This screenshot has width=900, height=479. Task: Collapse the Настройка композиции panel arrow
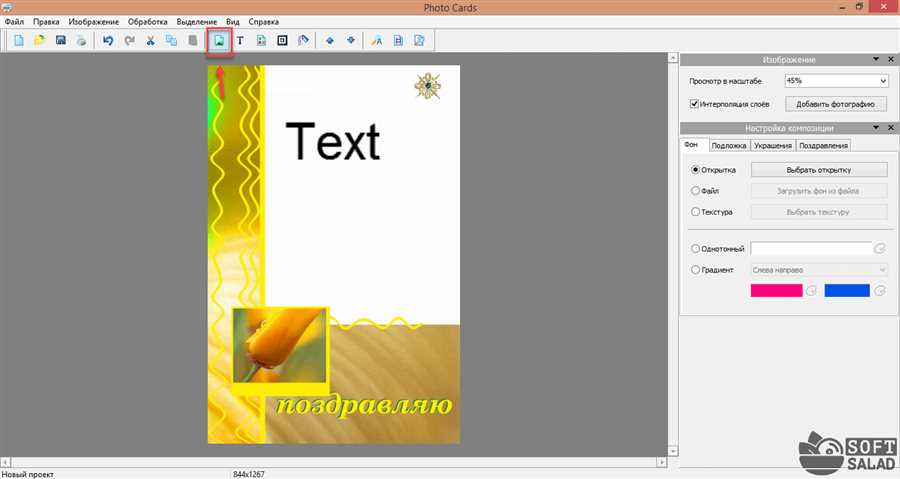[x=876, y=128]
